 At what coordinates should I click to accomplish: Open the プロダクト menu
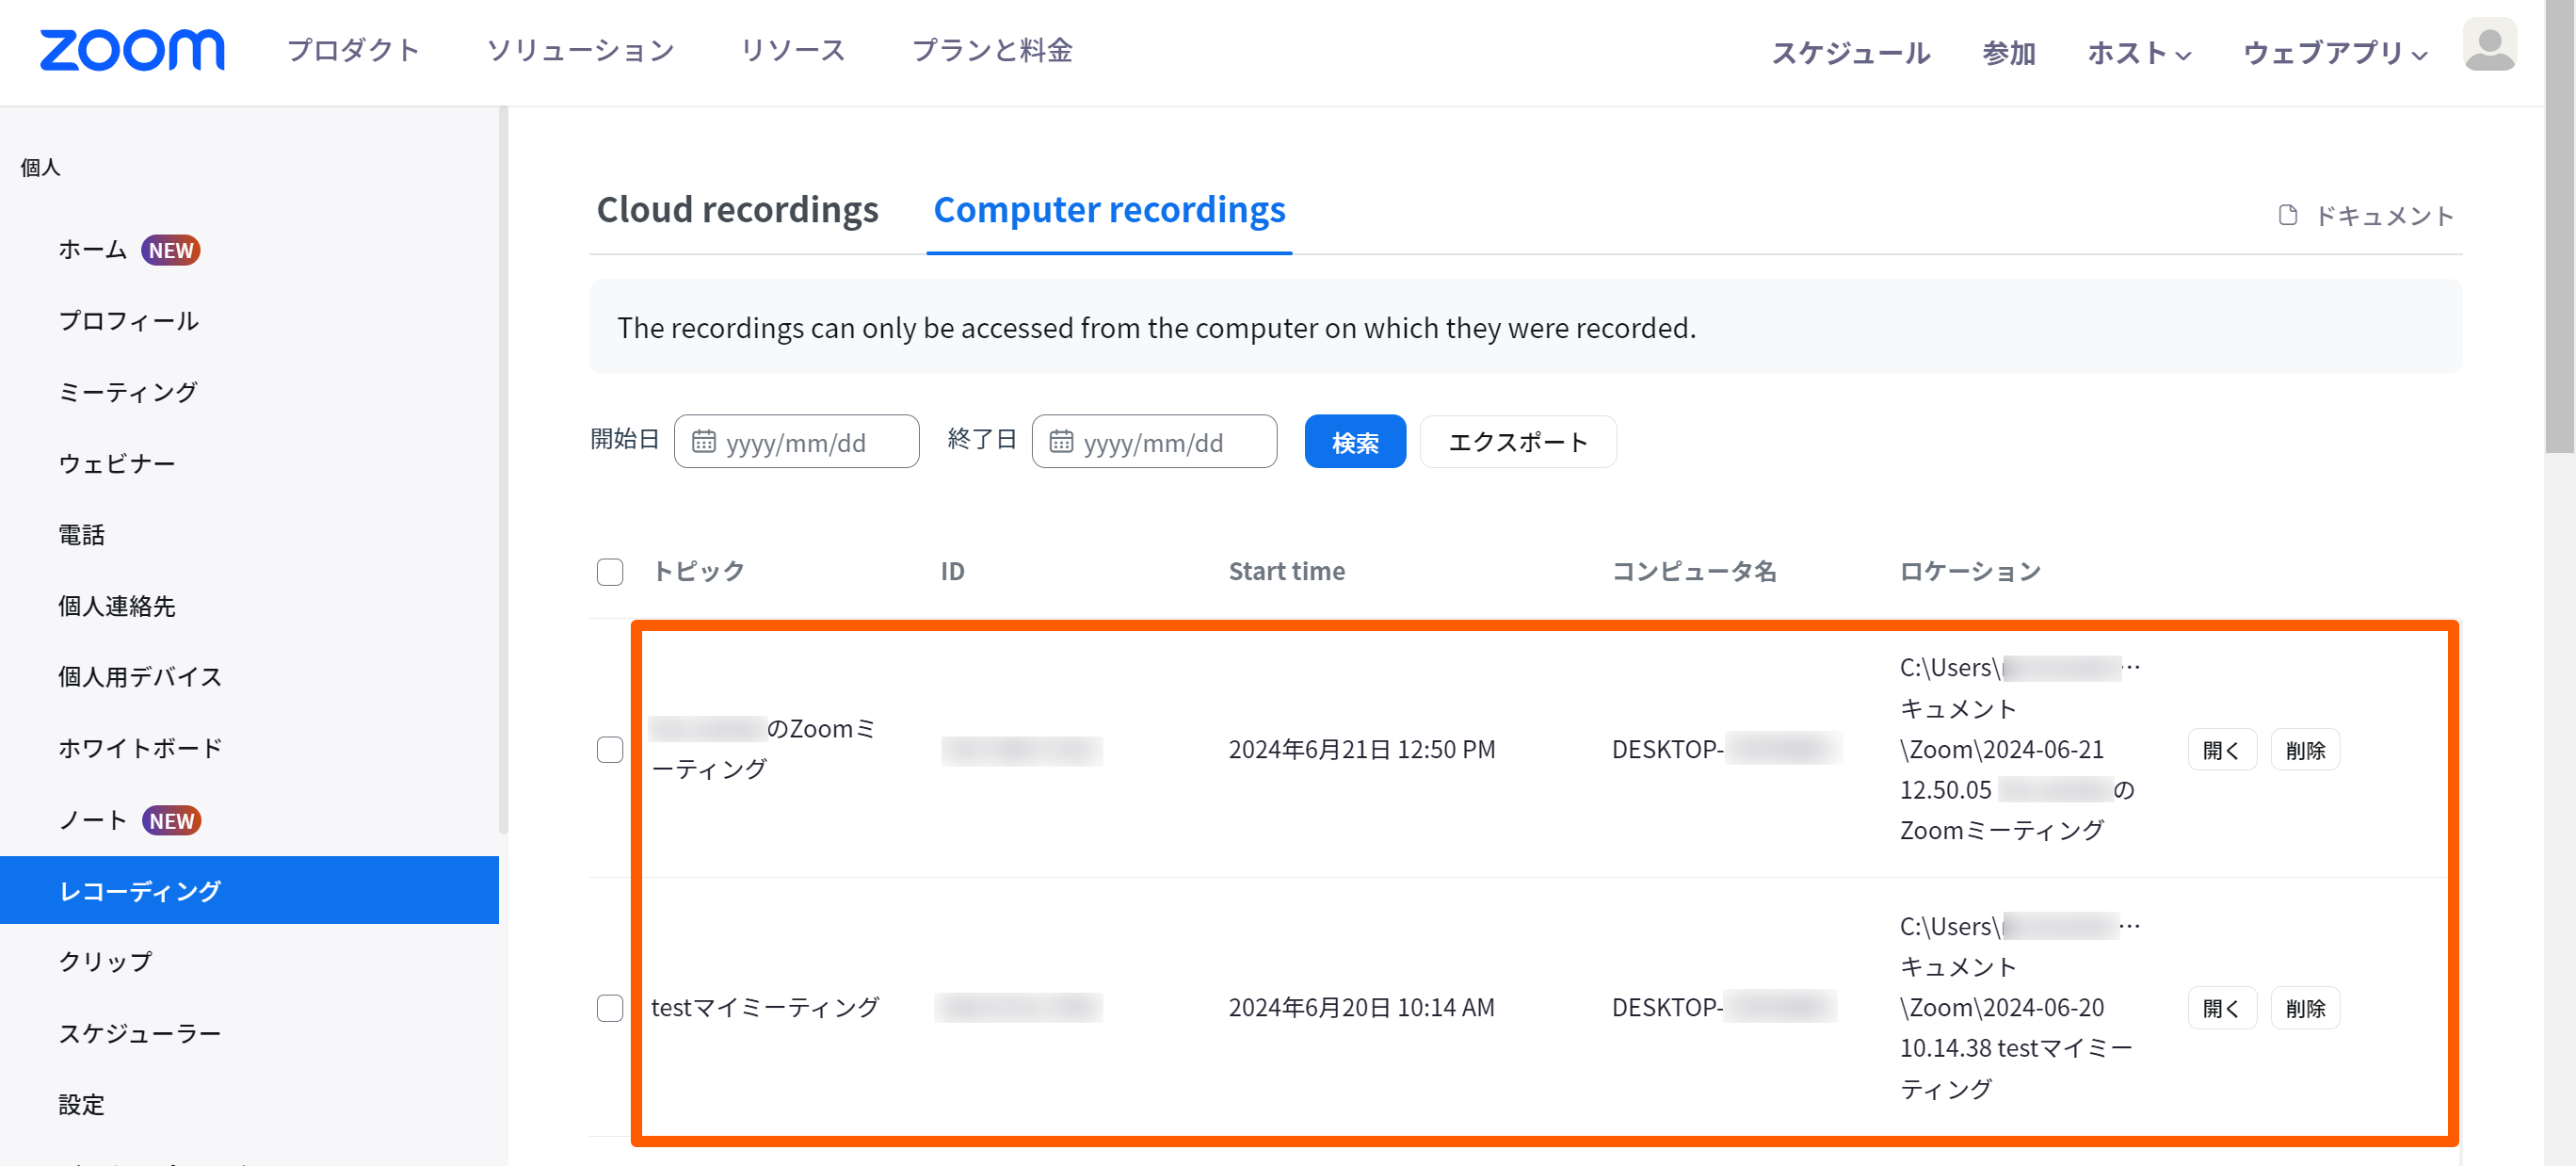[353, 50]
